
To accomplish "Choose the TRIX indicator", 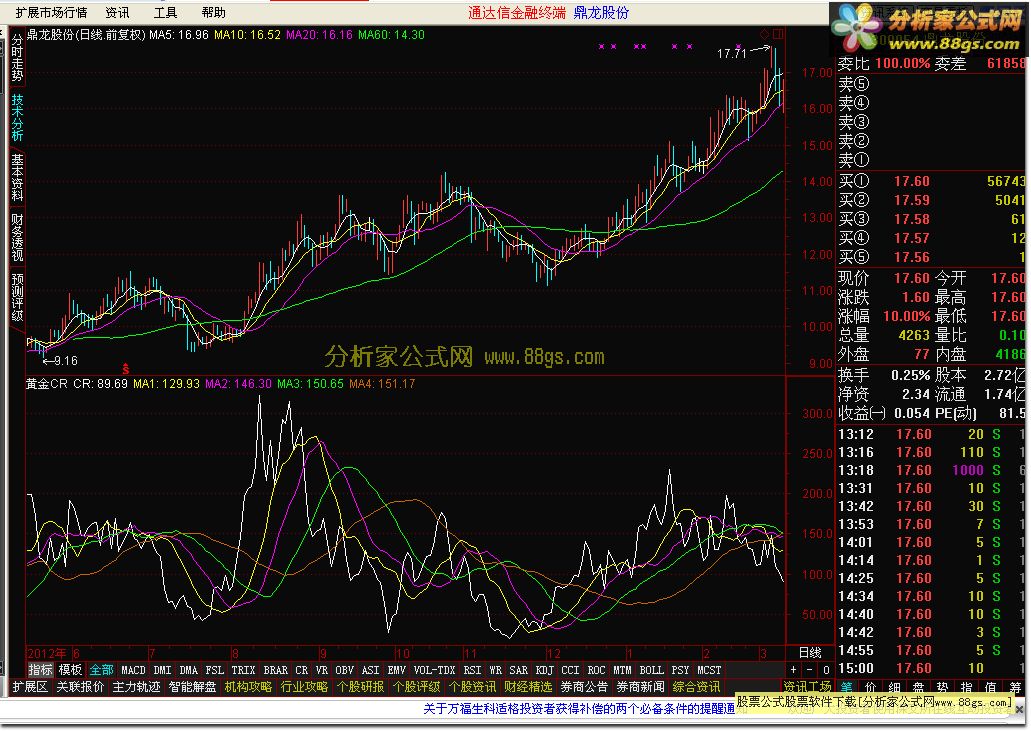I will (243, 670).
